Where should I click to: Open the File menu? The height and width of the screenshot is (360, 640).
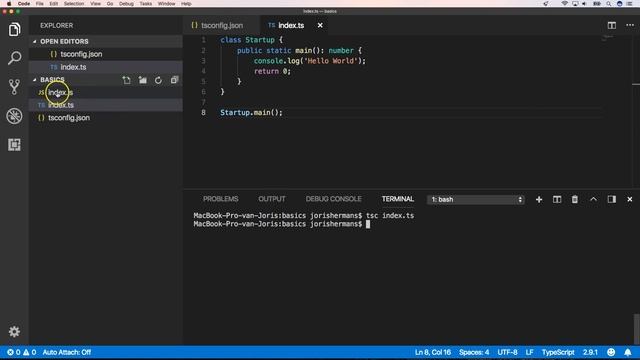pos(40,4)
